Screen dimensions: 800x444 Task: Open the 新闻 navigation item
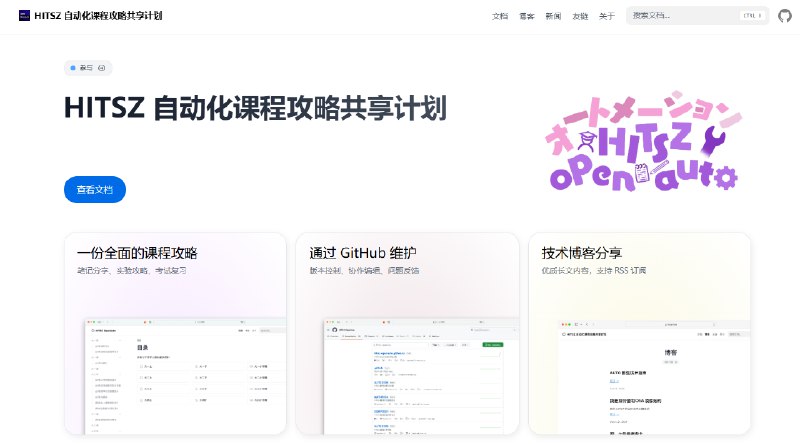pyautogui.click(x=553, y=16)
